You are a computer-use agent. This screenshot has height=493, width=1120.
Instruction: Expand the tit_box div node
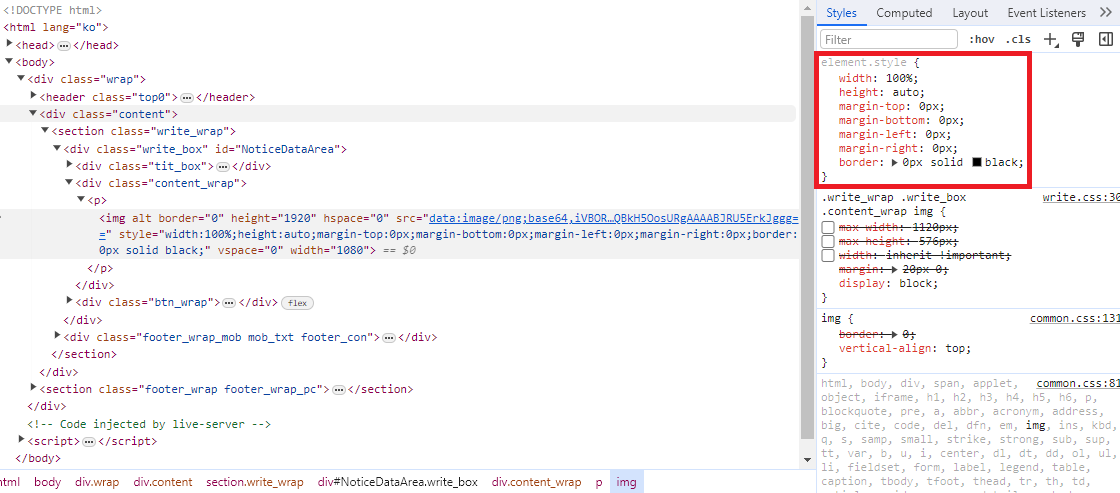pos(70,165)
